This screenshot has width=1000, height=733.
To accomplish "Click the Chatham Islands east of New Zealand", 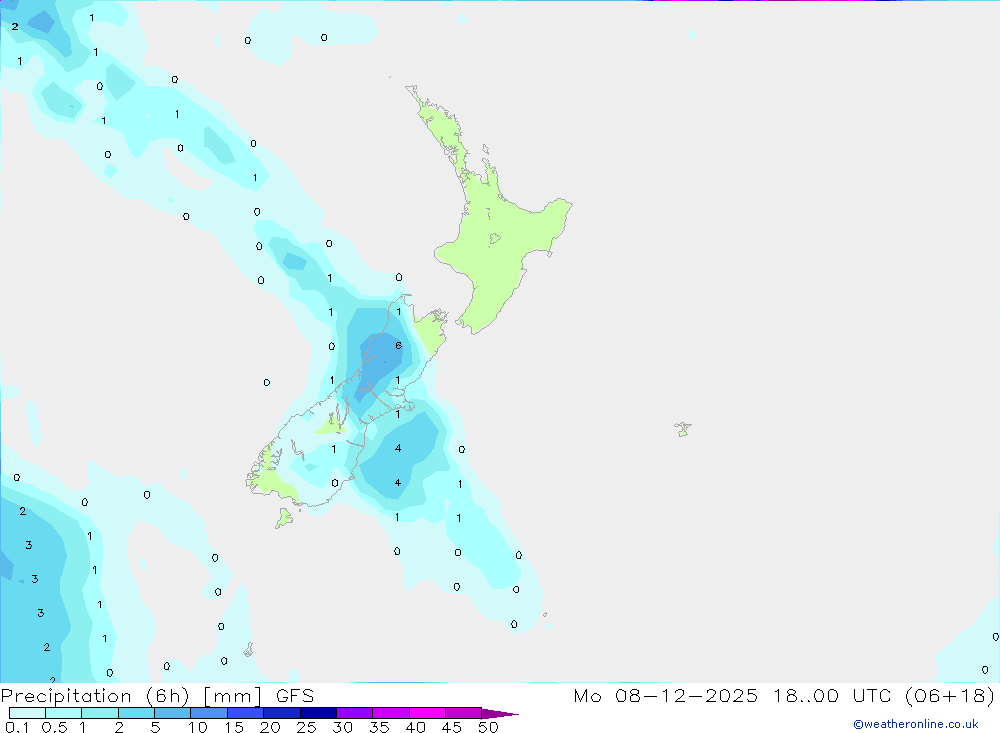I will click(683, 429).
